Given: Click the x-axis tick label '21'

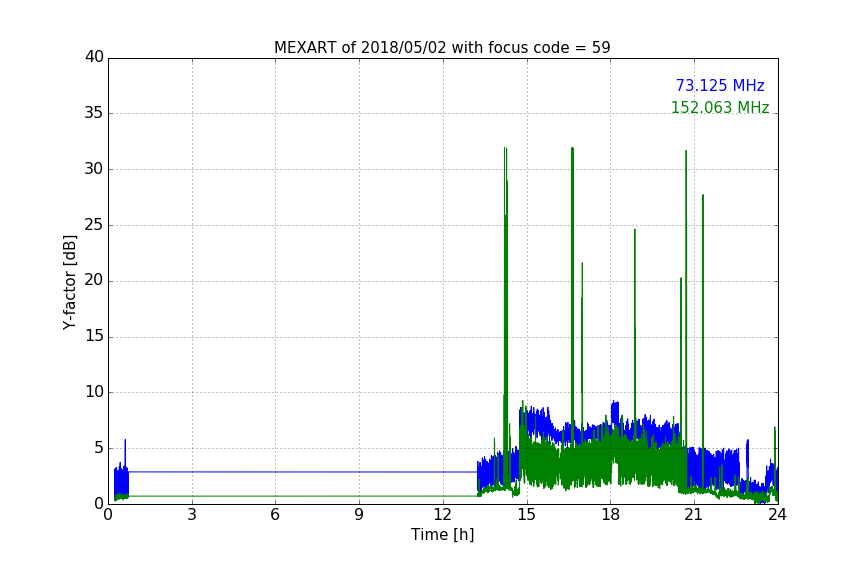Looking at the screenshot, I should [694, 515].
